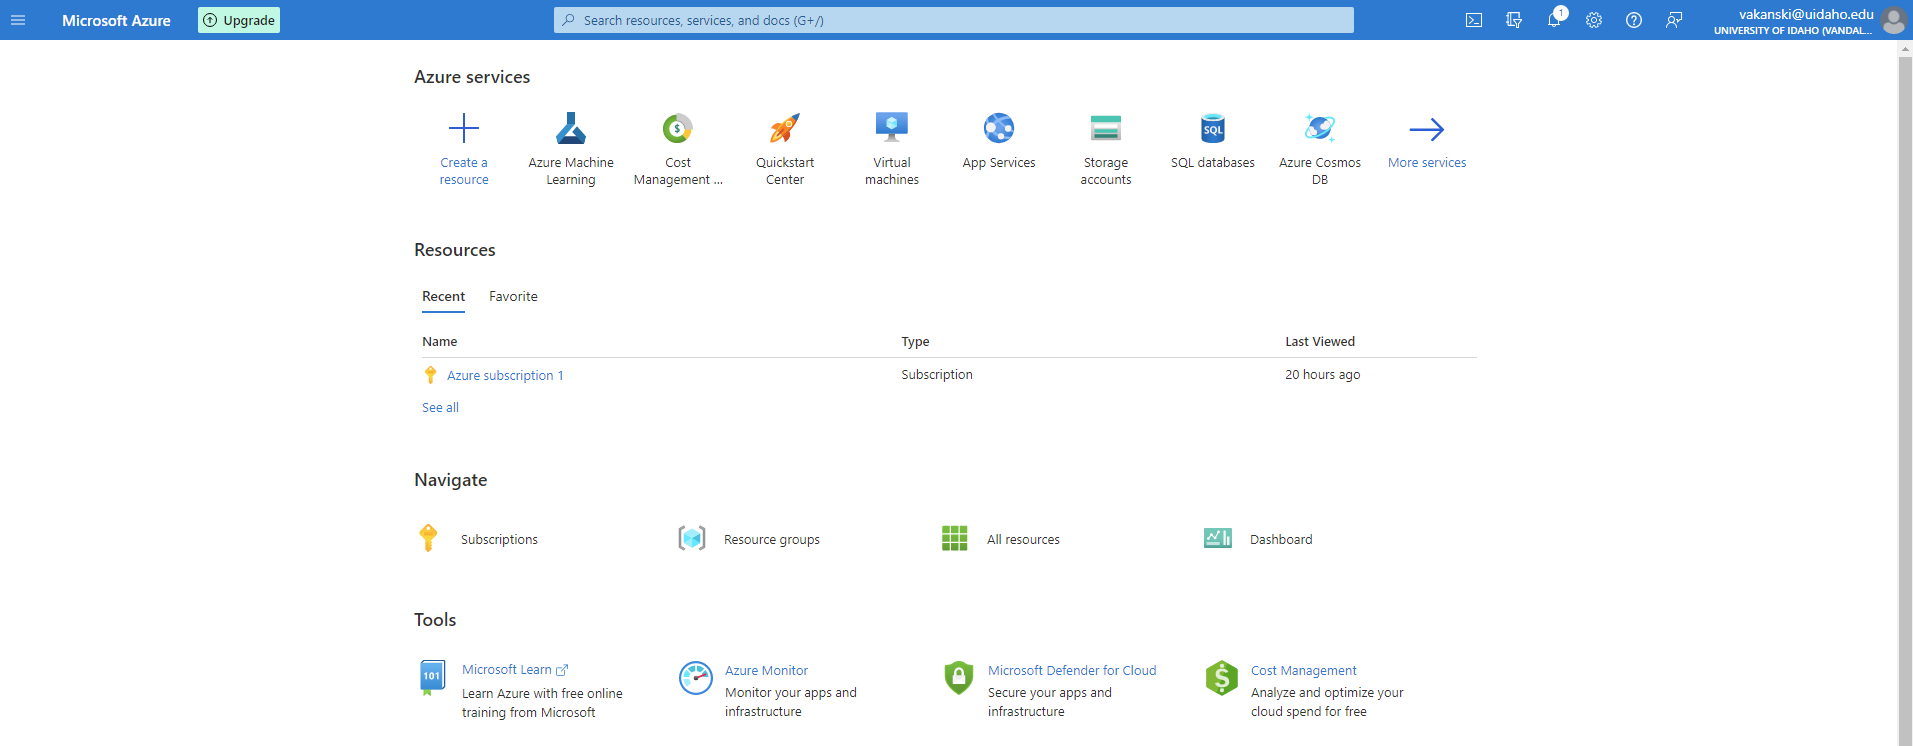The width and height of the screenshot is (1913, 746).
Task: Open the Directories and subscriptions filter icon
Action: [1514, 20]
